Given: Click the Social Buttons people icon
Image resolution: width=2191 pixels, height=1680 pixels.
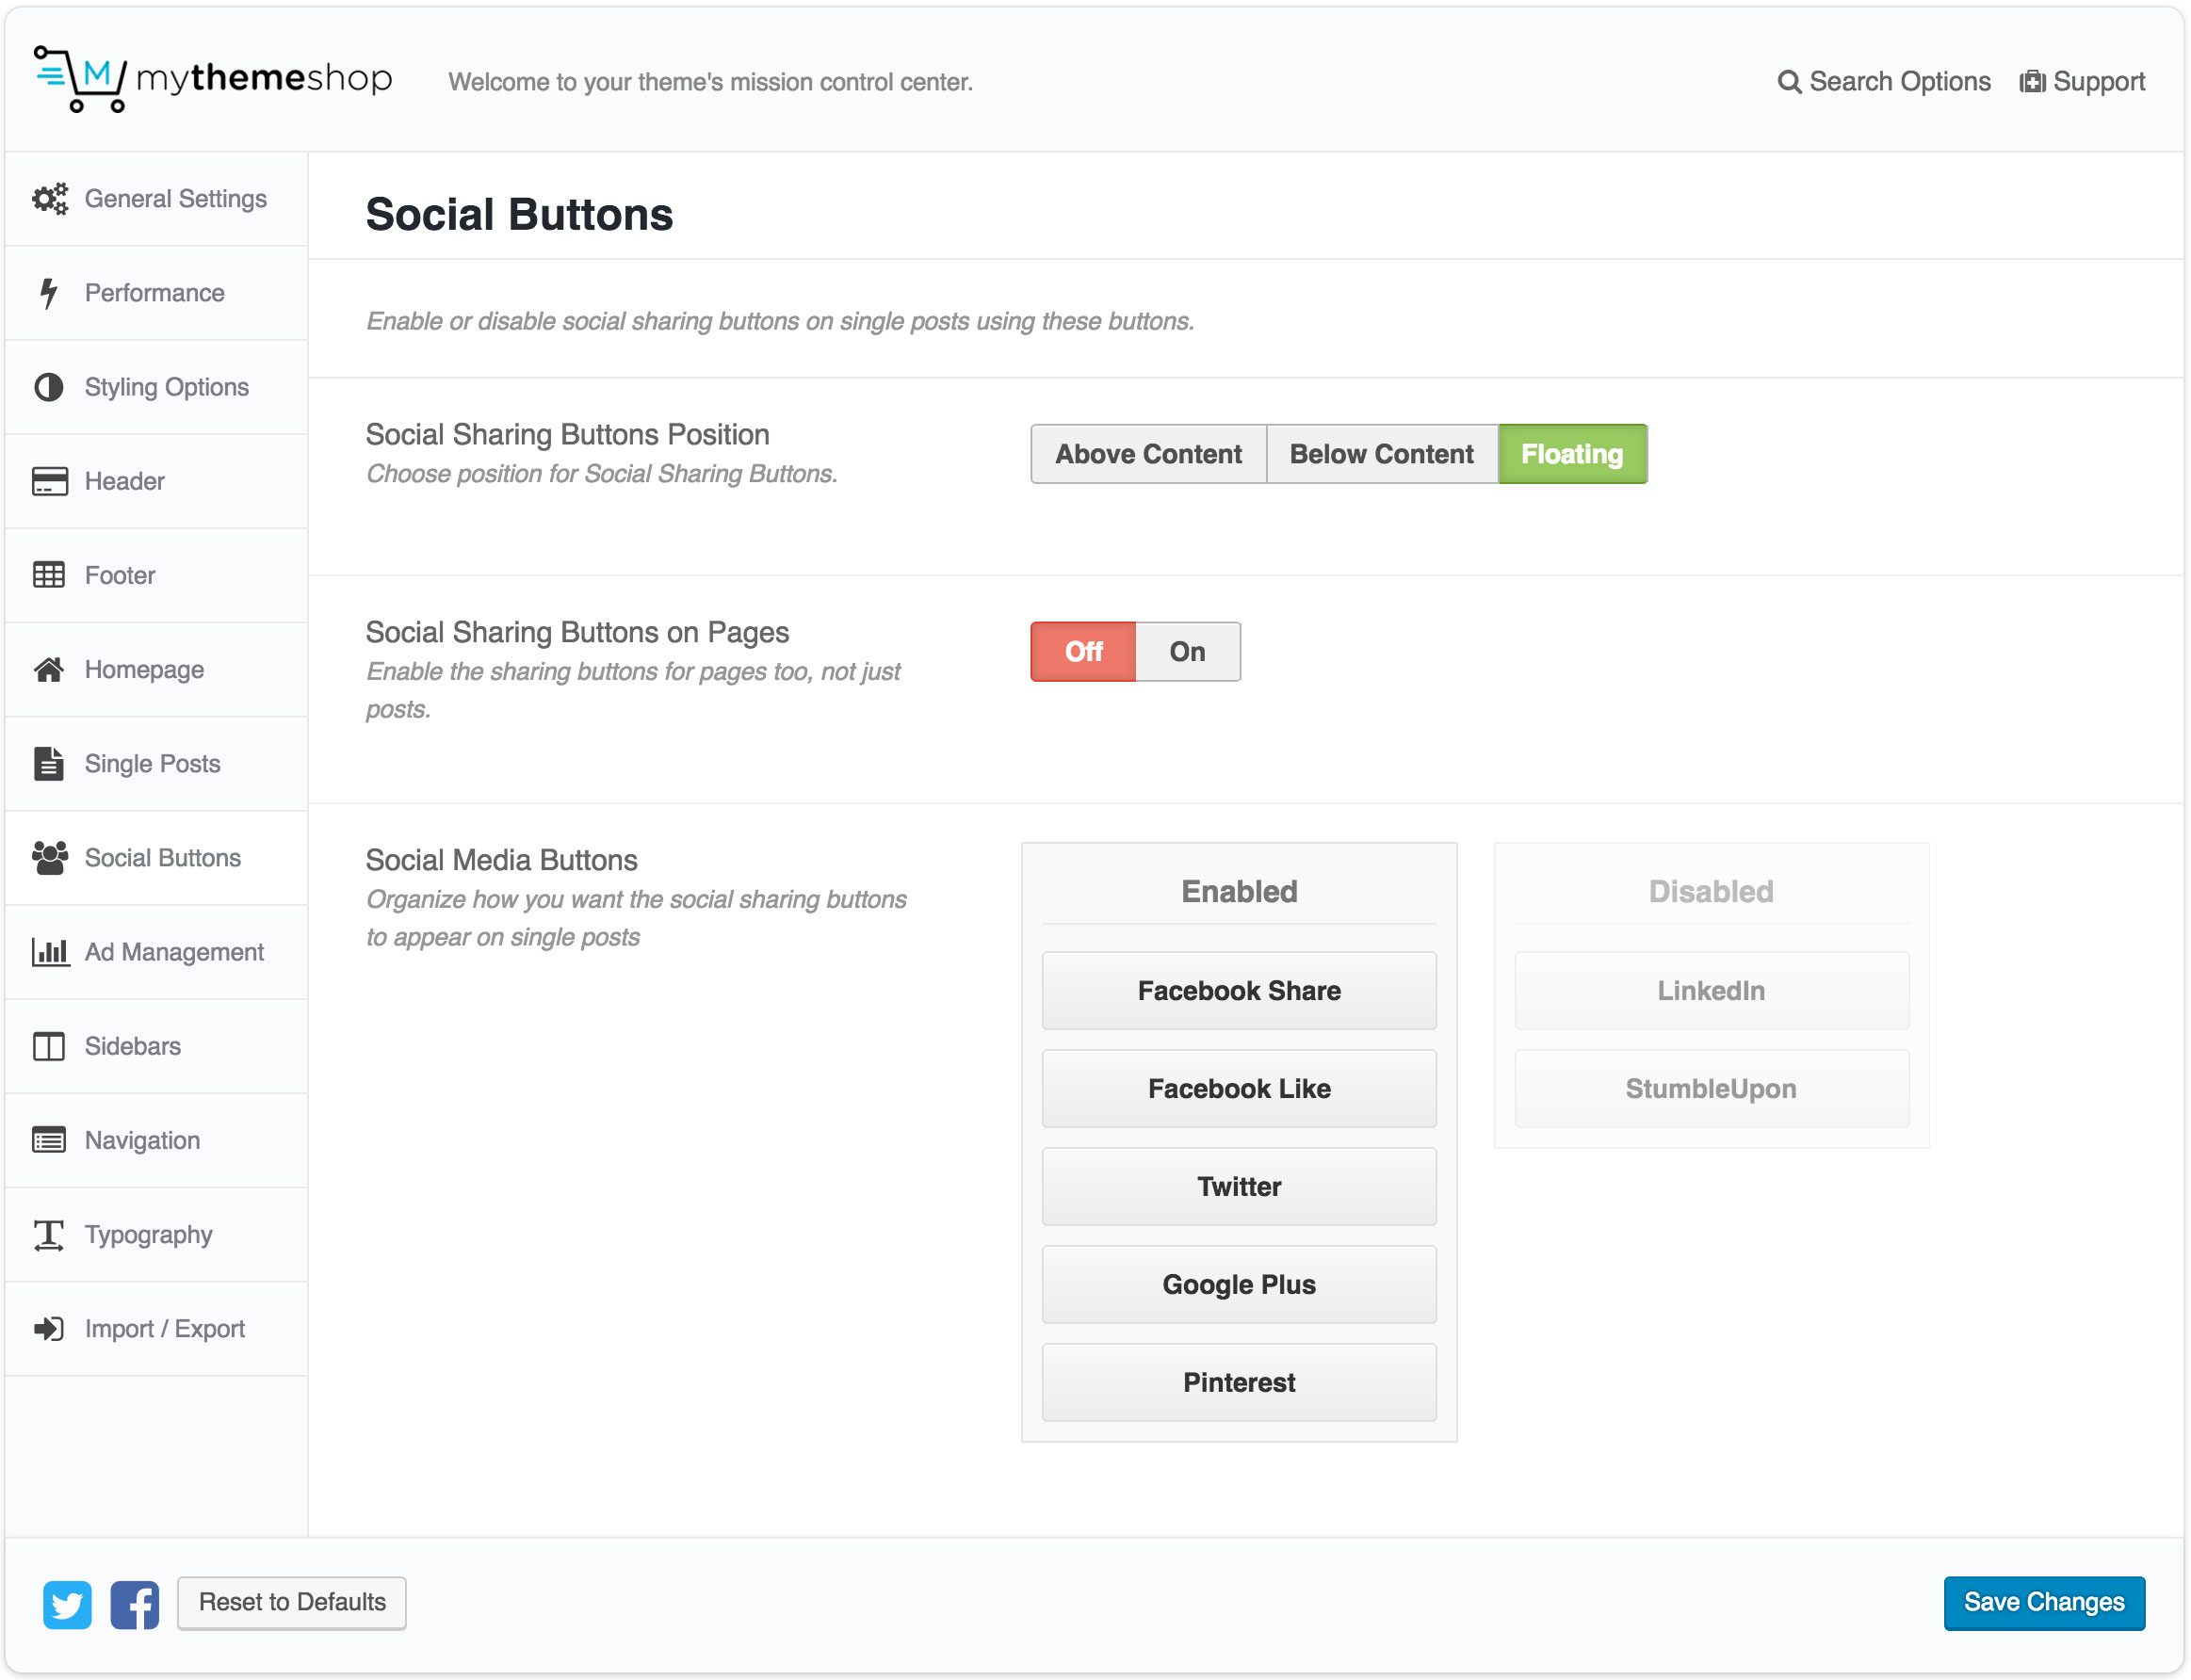Looking at the screenshot, I should tap(49, 858).
